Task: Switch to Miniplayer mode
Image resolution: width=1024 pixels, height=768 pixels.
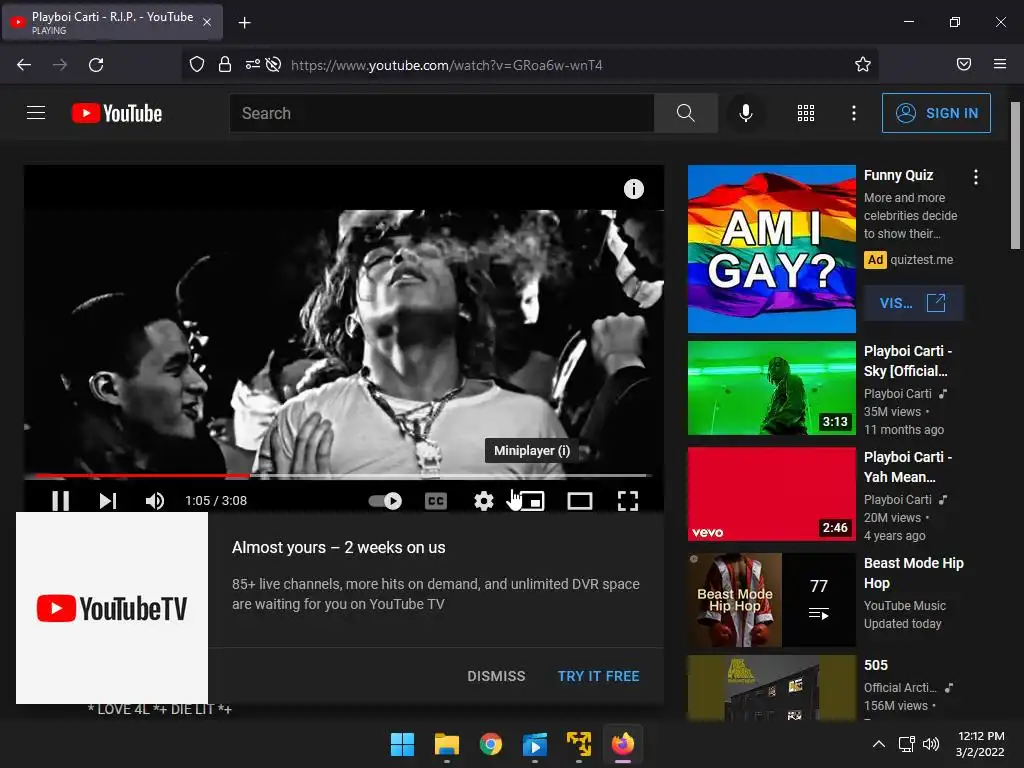Action: pyautogui.click(x=532, y=501)
